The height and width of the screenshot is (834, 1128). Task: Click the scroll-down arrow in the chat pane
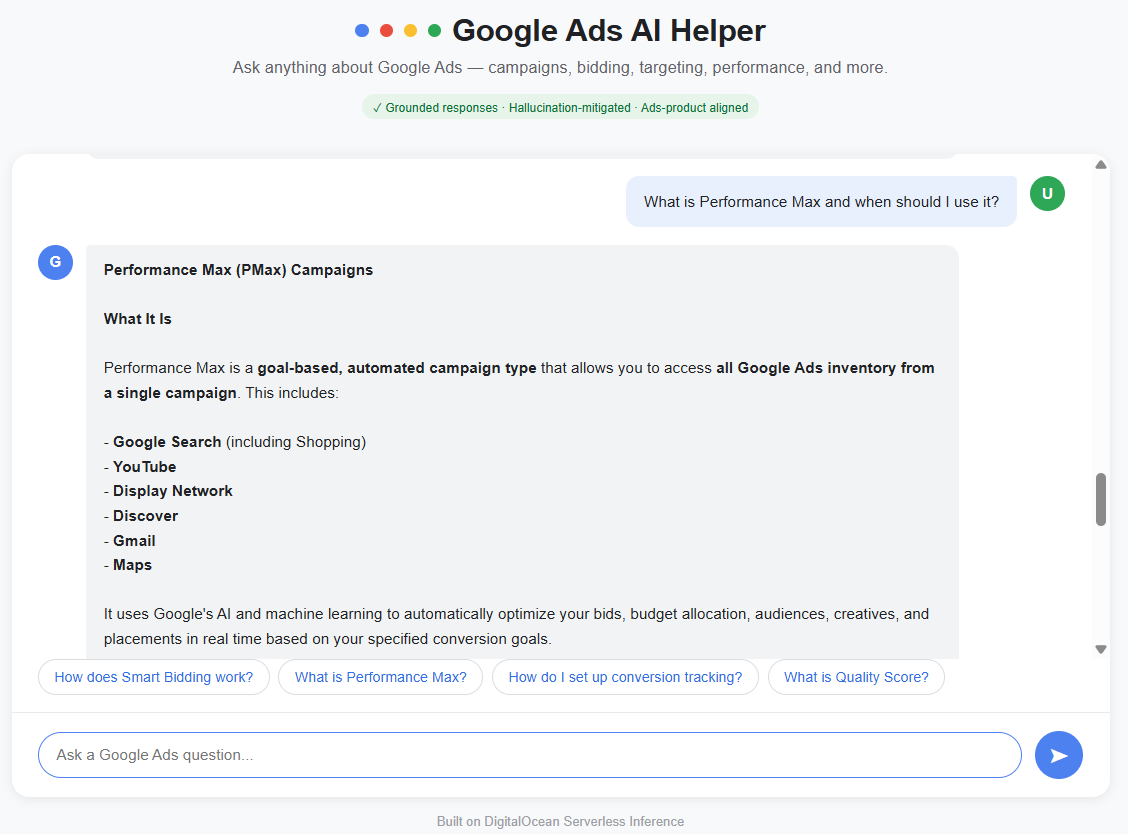pyautogui.click(x=1101, y=649)
